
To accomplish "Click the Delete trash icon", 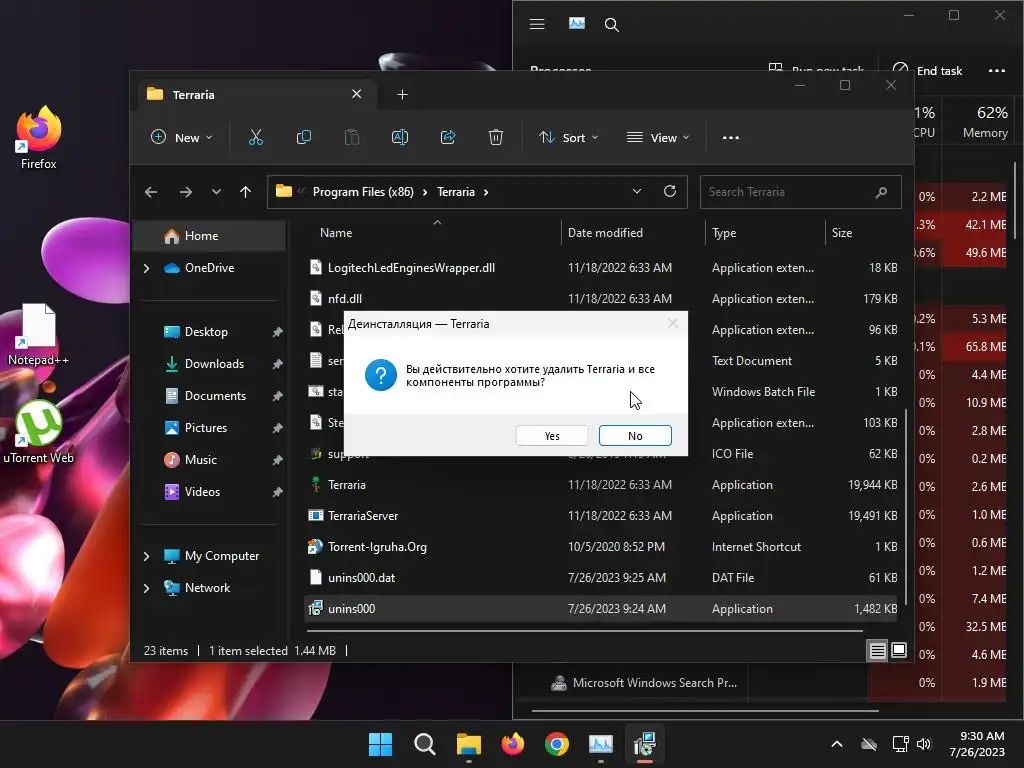I will 496,137.
